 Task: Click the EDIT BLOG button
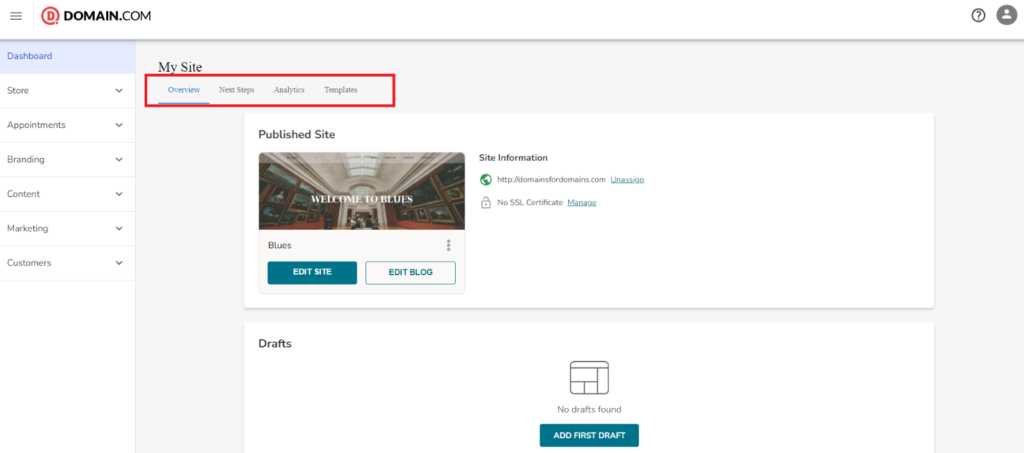tap(410, 273)
